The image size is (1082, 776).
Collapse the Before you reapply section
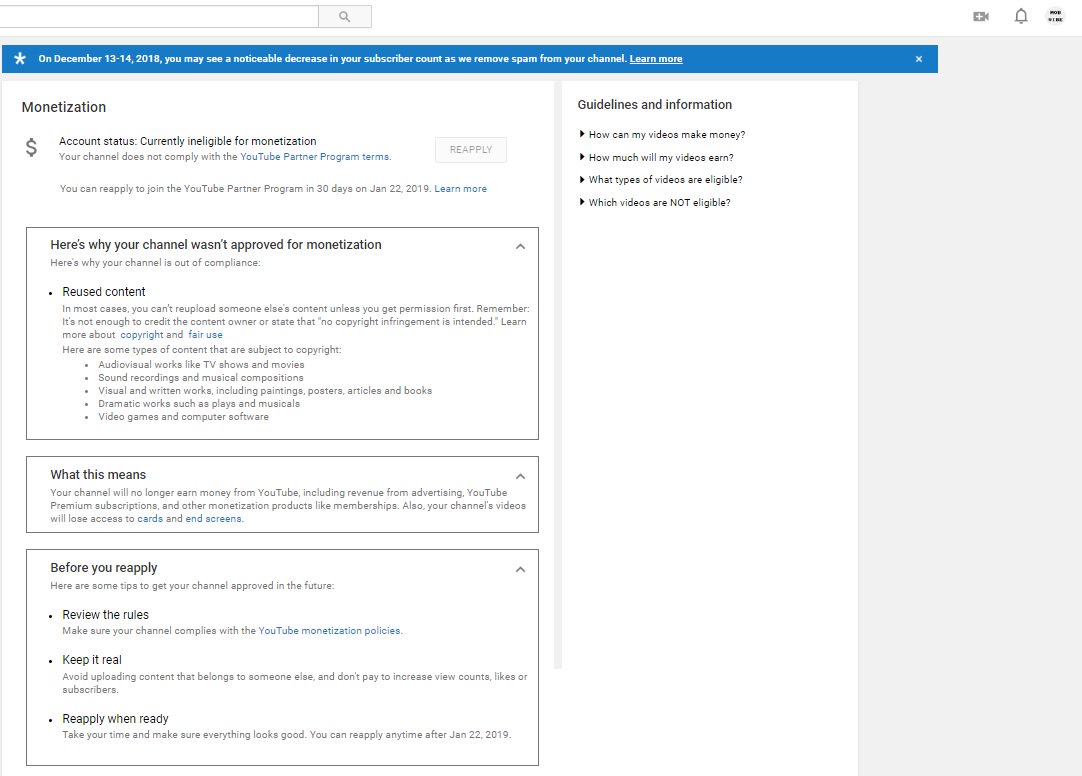(x=520, y=570)
